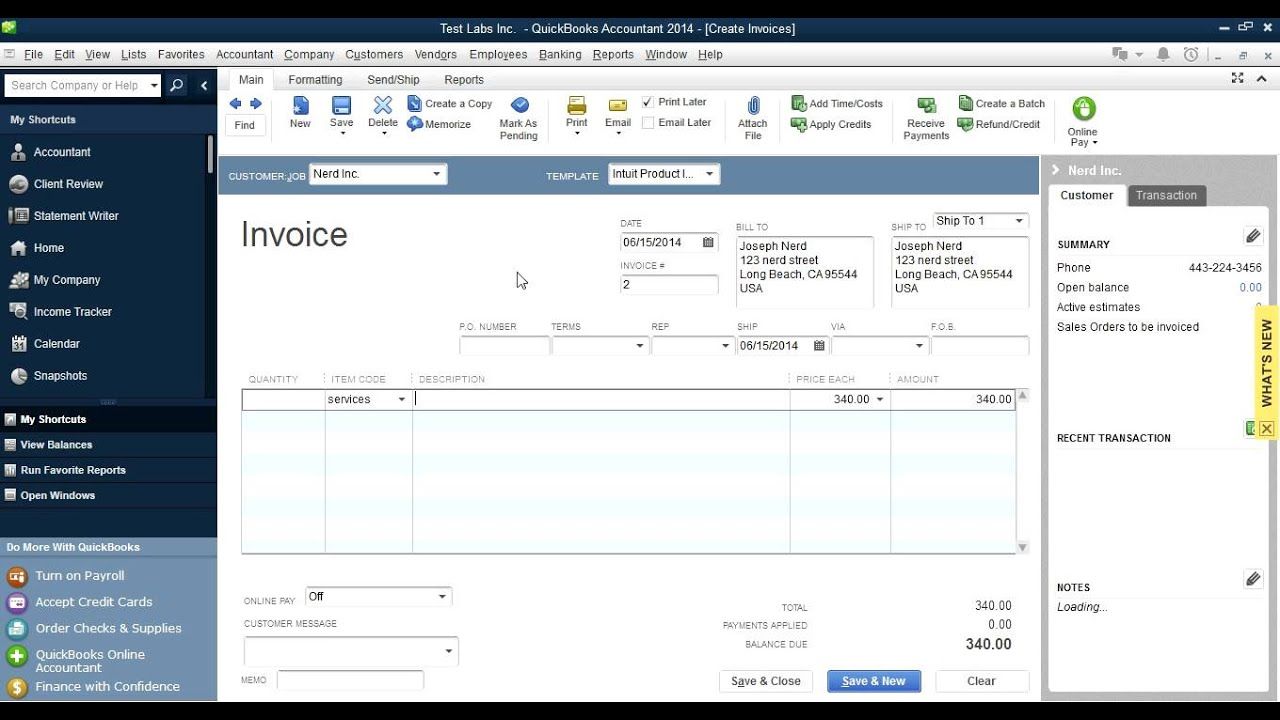The height and width of the screenshot is (720, 1280).
Task: Edit customer summary with pencil icon
Action: pyautogui.click(x=1253, y=236)
